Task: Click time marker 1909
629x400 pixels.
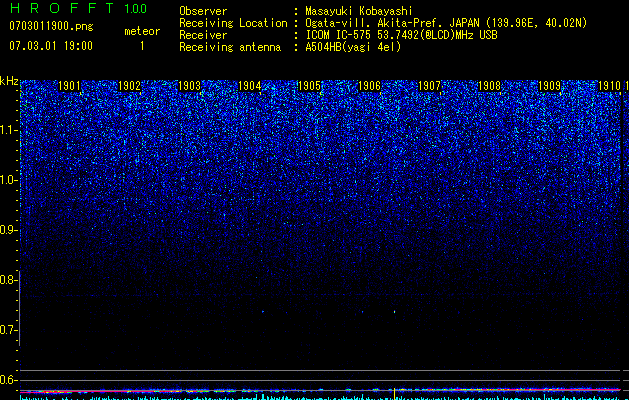Action: coord(549,86)
